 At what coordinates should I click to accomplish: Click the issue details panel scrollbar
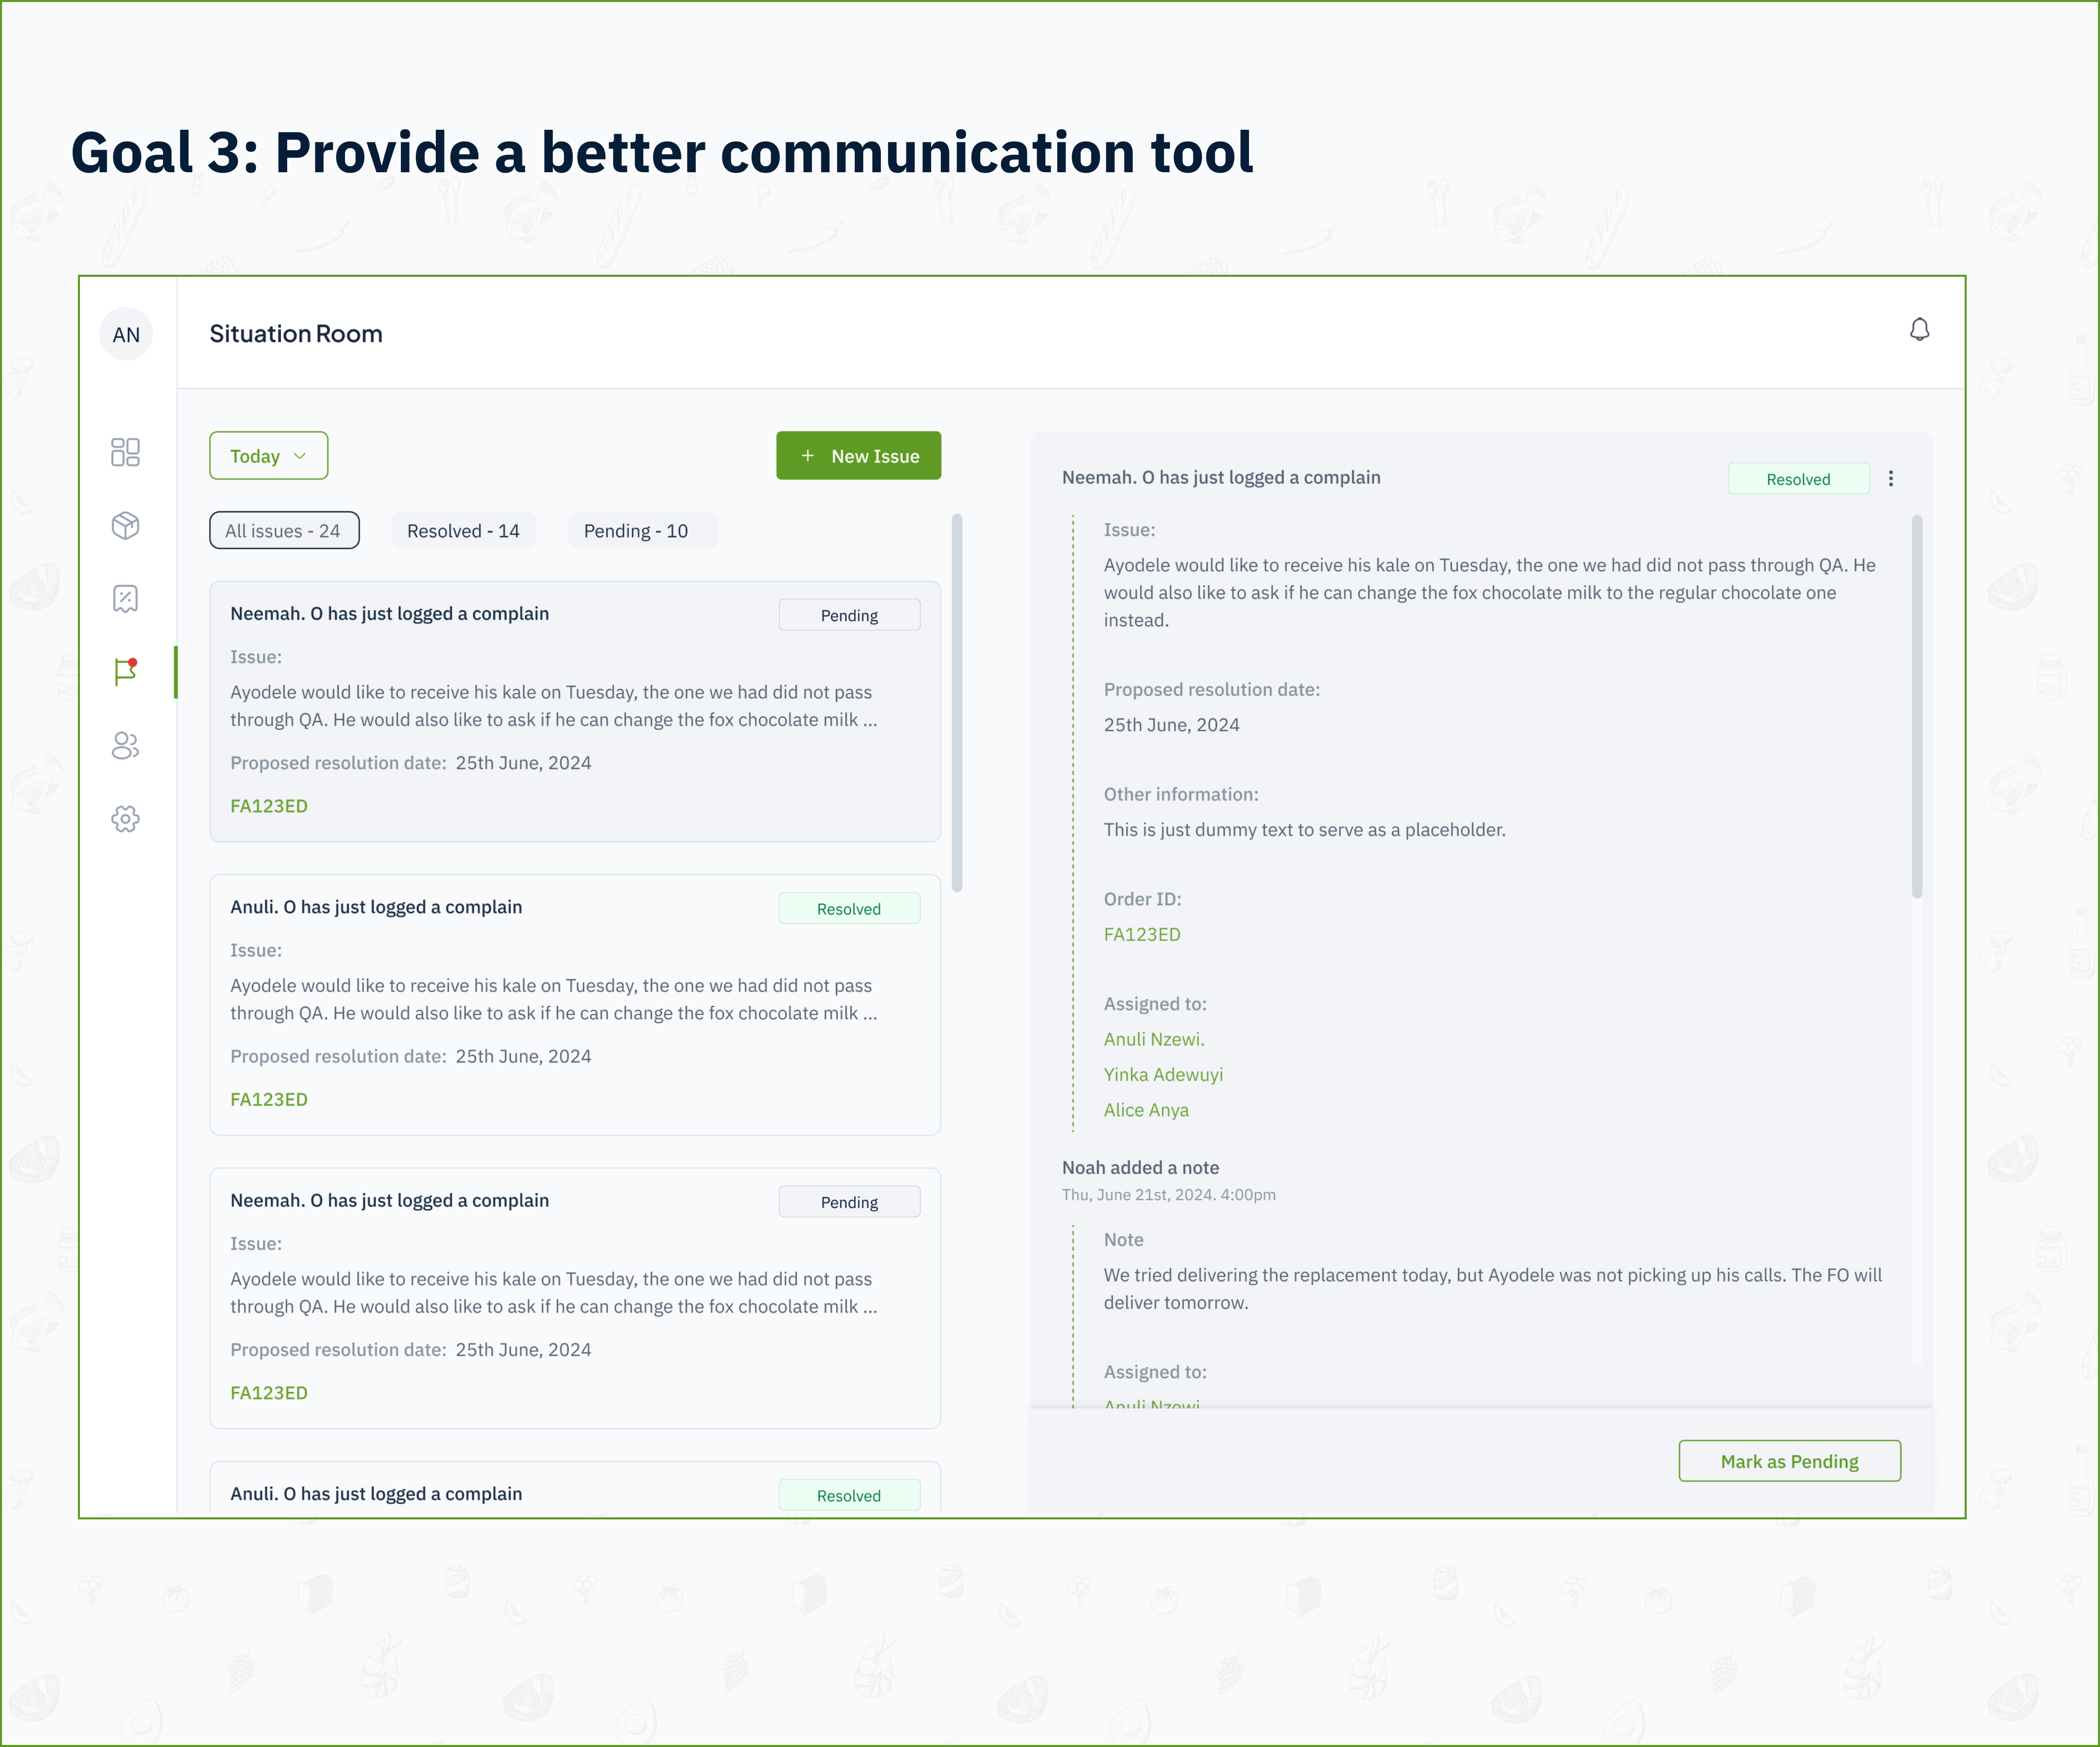[x=1916, y=706]
